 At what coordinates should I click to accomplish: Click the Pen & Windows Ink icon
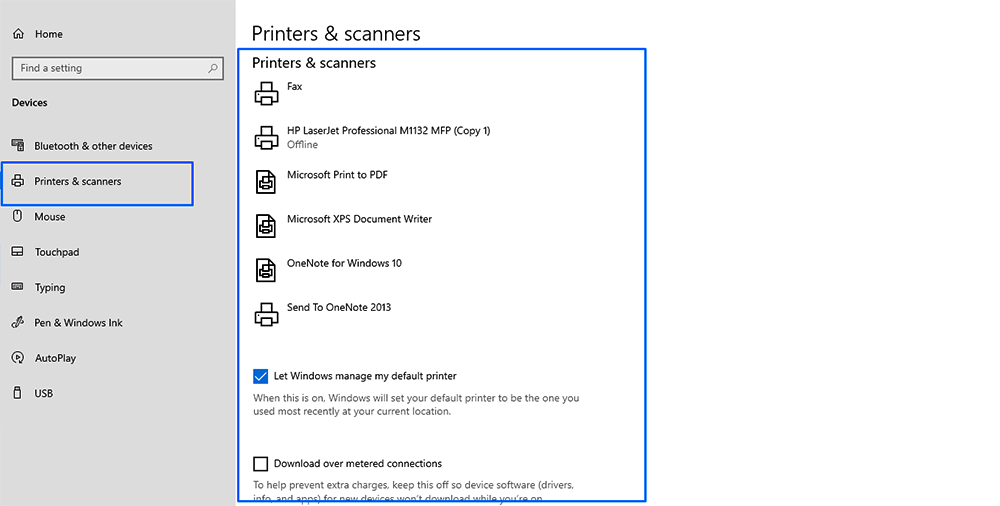(x=18, y=323)
